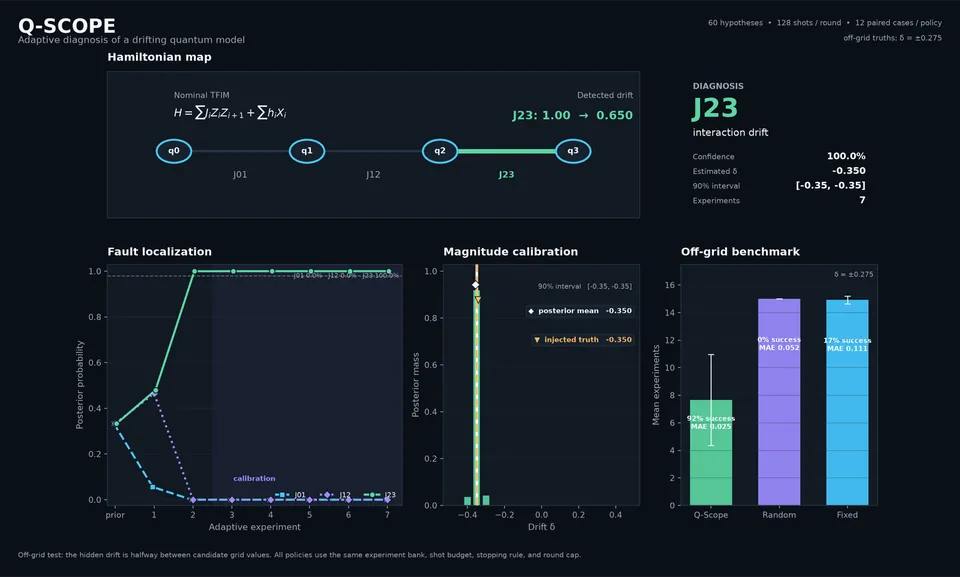Click the "interaction drift" label

tap(730, 132)
